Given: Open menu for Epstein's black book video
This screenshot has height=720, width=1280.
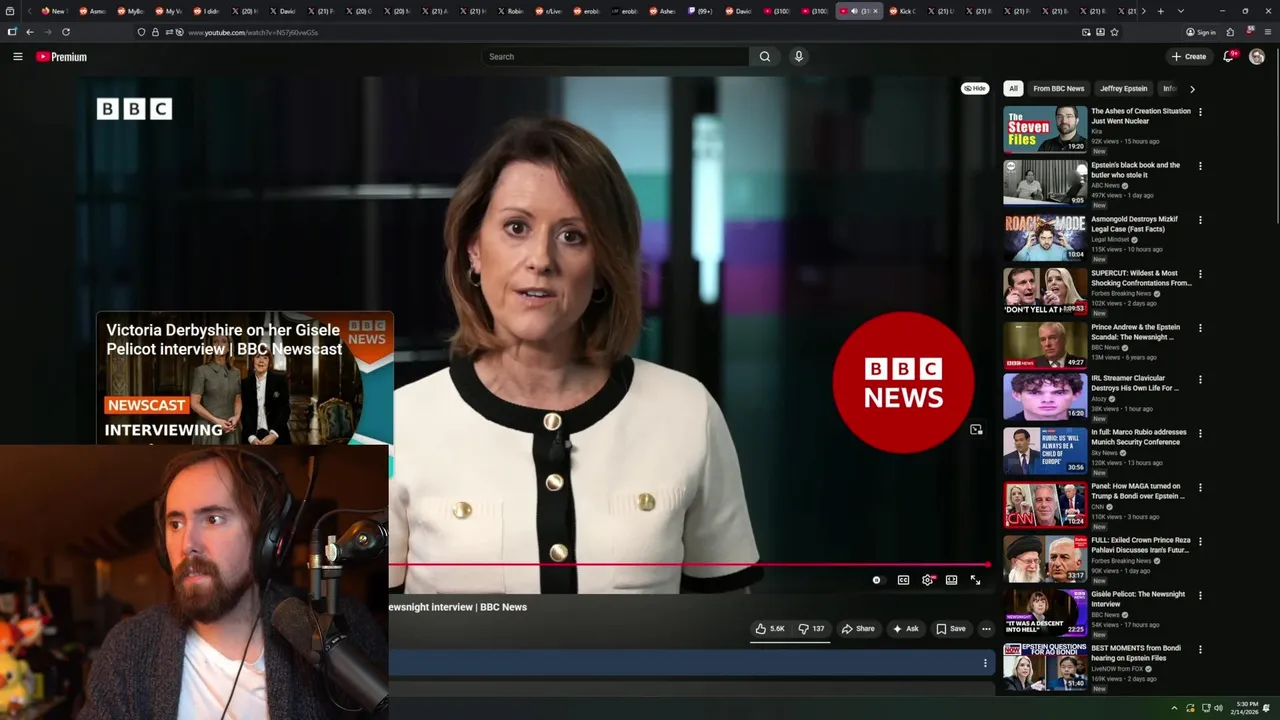Looking at the screenshot, I should 1200,166.
